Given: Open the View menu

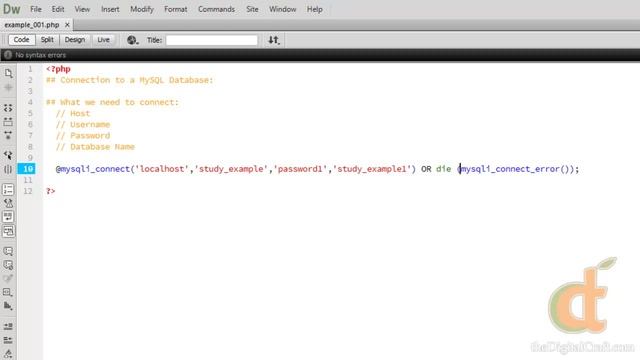Looking at the screenshot, I should point(82,9).
